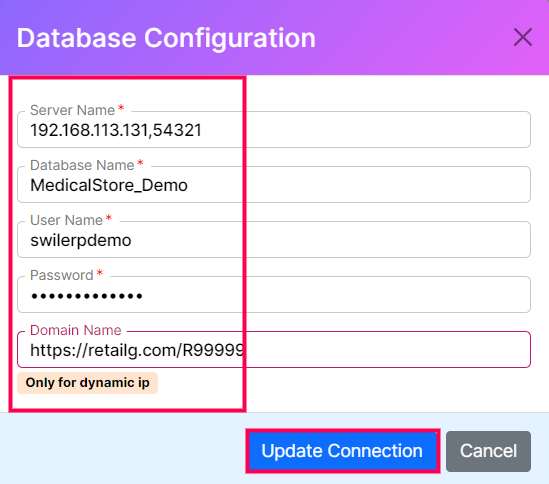Click the Update Connection button
Image resolution: width=549 pixels, height=484 pixels.
tap(342, 451)
